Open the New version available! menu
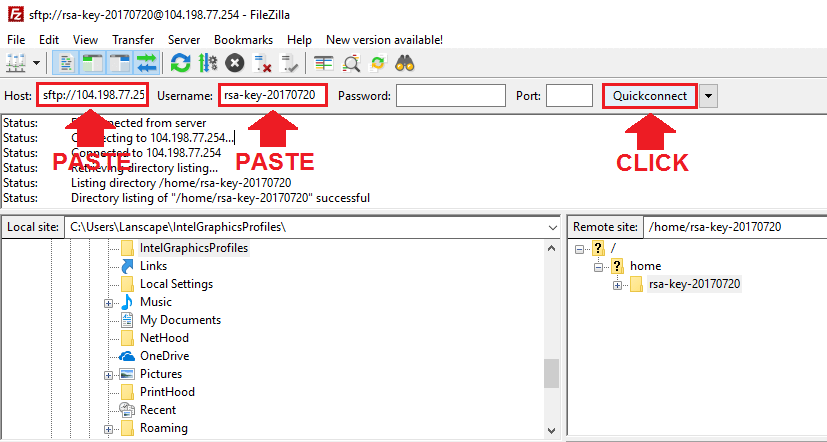 tap(384, 40)
